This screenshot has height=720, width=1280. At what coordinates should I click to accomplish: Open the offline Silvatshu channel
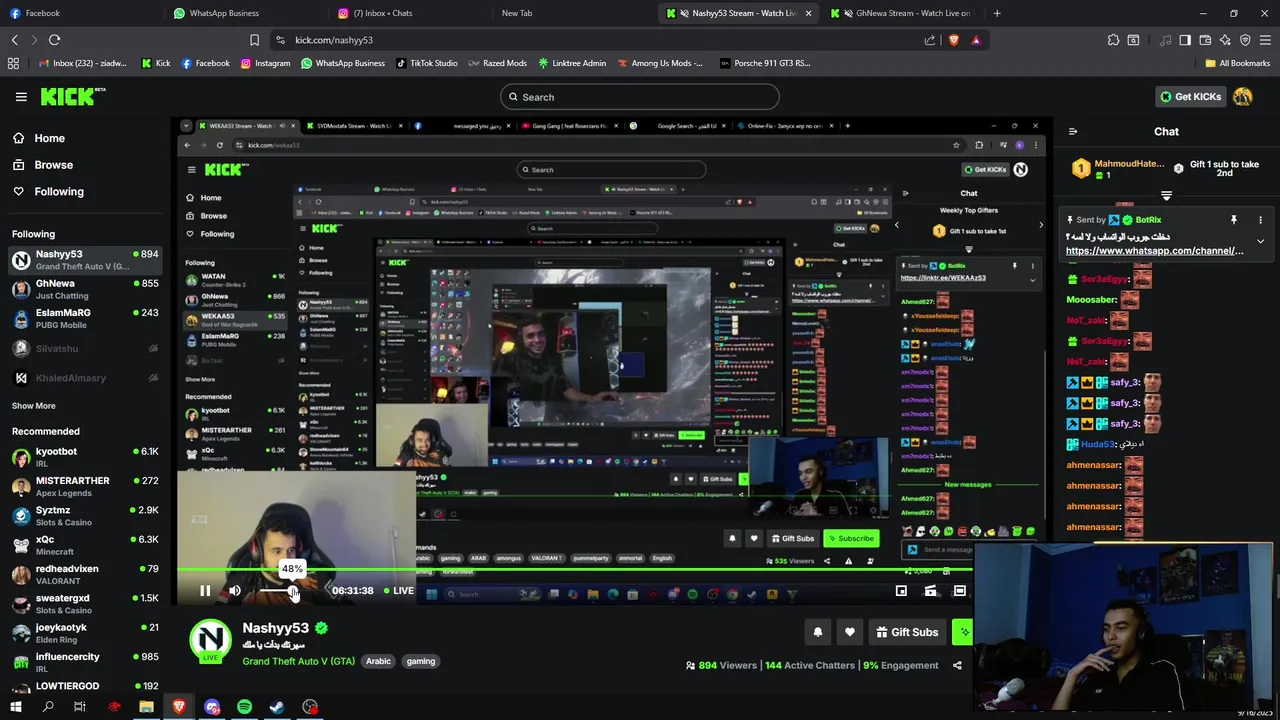(x=86, y=348)
